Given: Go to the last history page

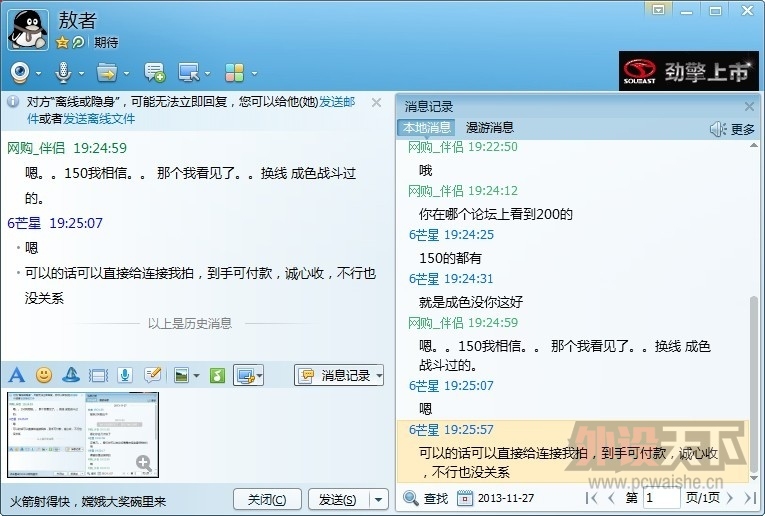Looking at the screenshot, I should point(750,498).
